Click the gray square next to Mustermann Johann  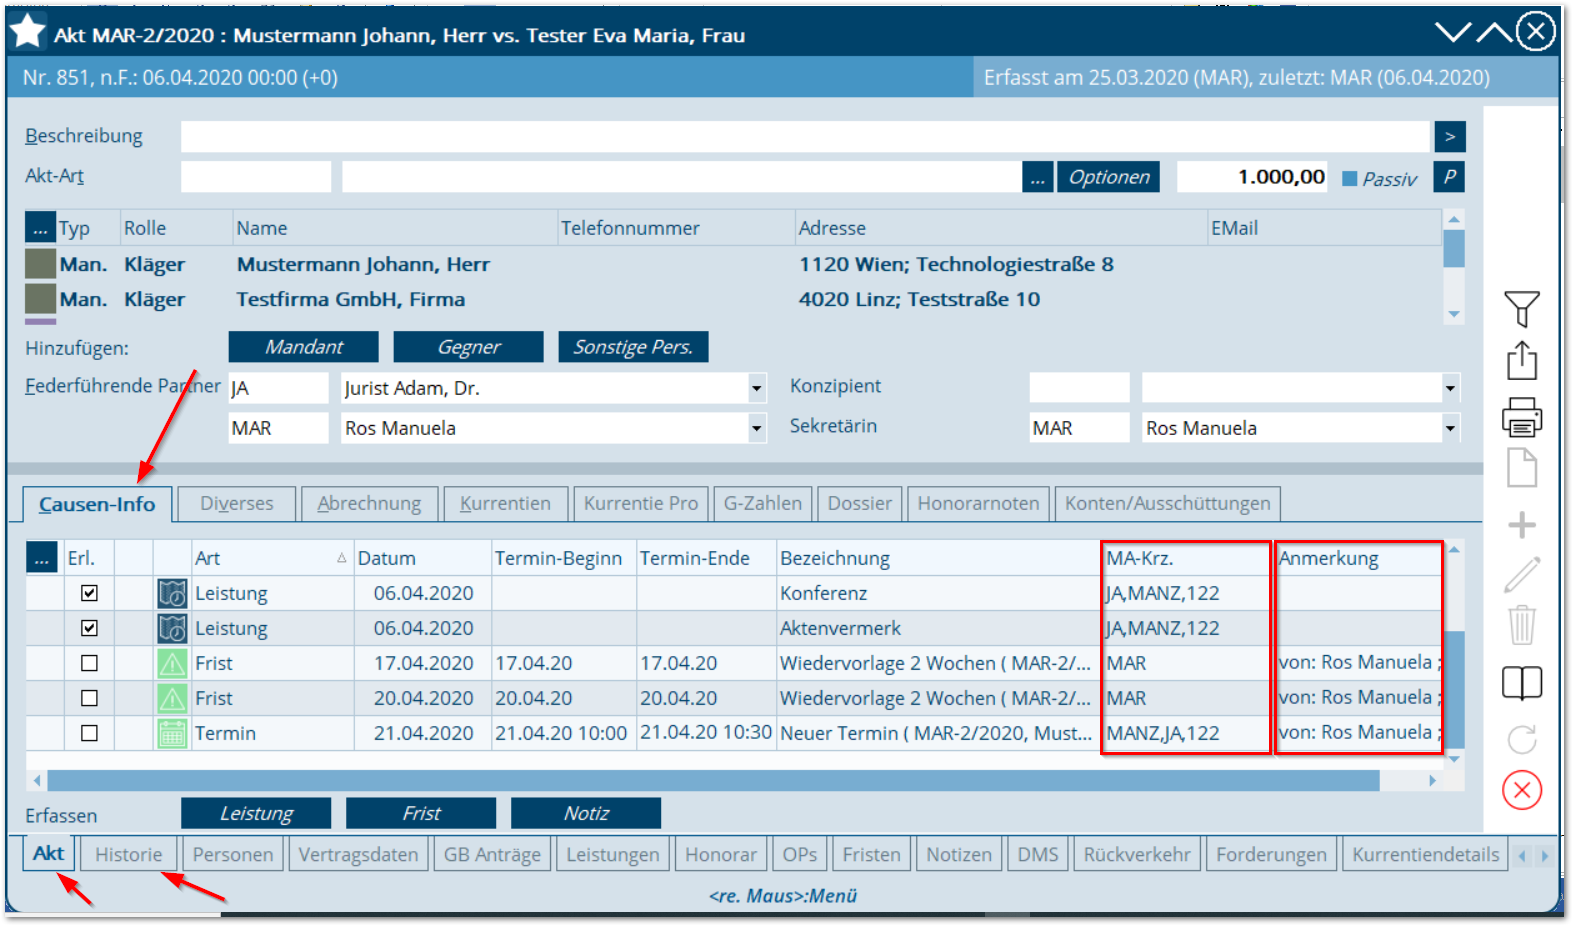(40, 264)
